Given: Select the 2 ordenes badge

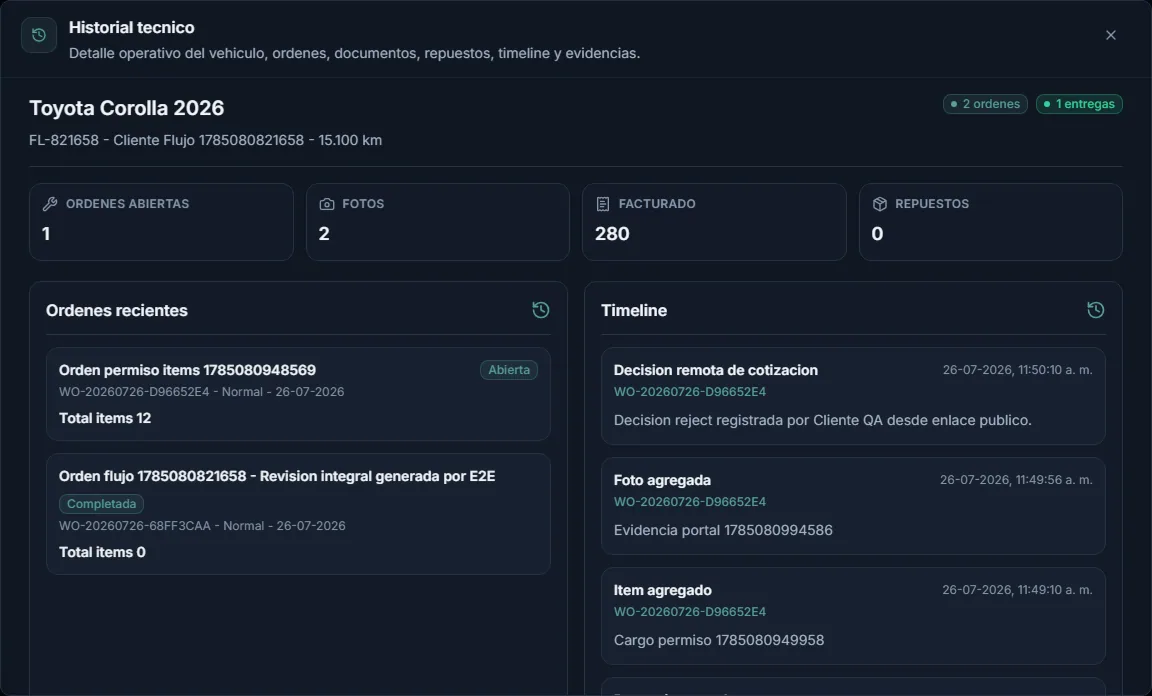Looking at the screenshot, I should coord(984,104).
